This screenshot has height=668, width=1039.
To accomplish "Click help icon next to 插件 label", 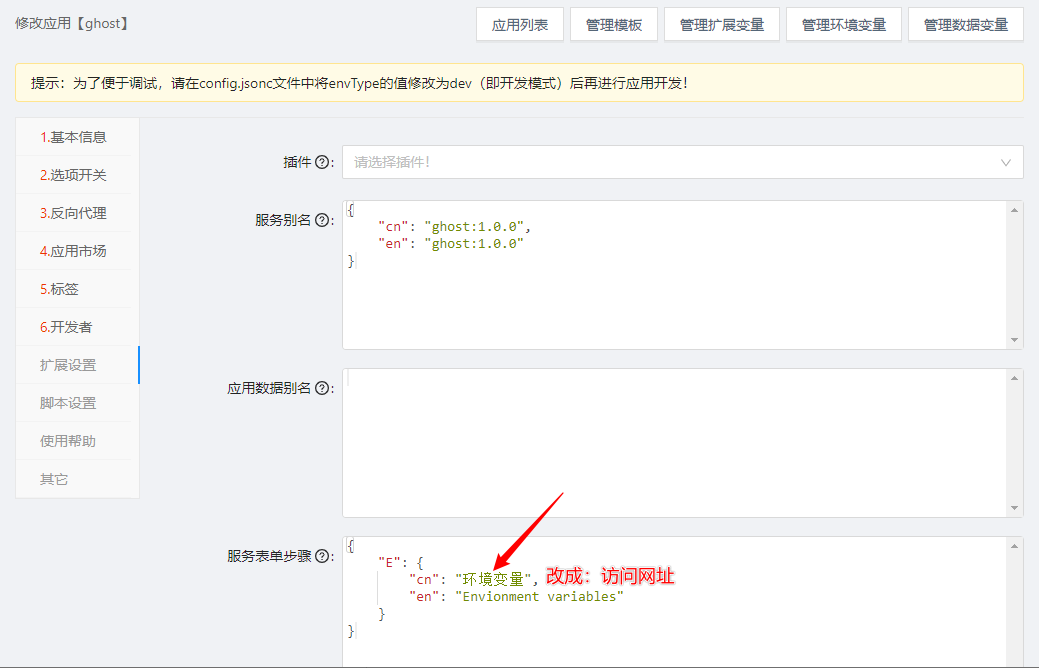I will [x=322, y=162].
